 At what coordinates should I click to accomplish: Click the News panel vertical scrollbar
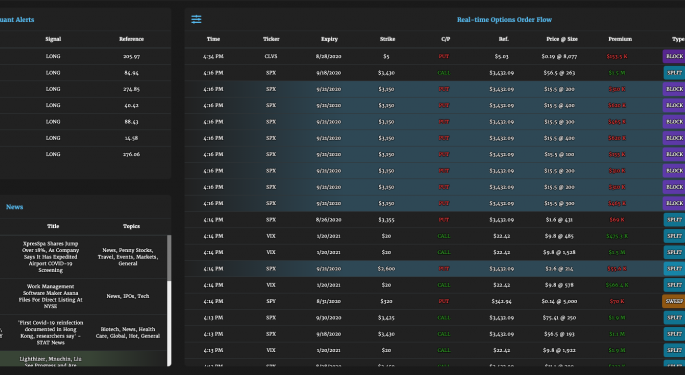[169, 301]
